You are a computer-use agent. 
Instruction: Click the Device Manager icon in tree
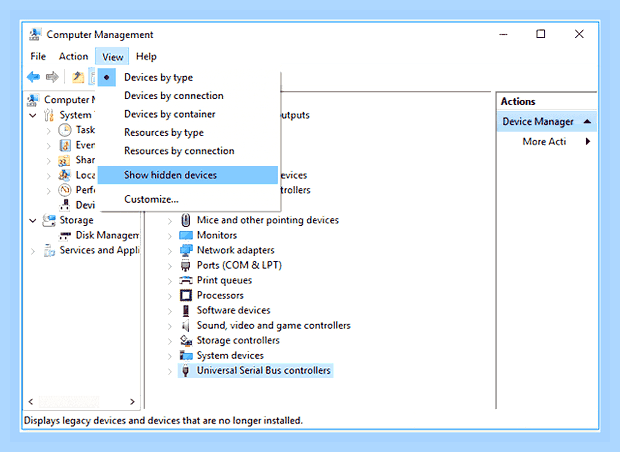coord(65,205)
